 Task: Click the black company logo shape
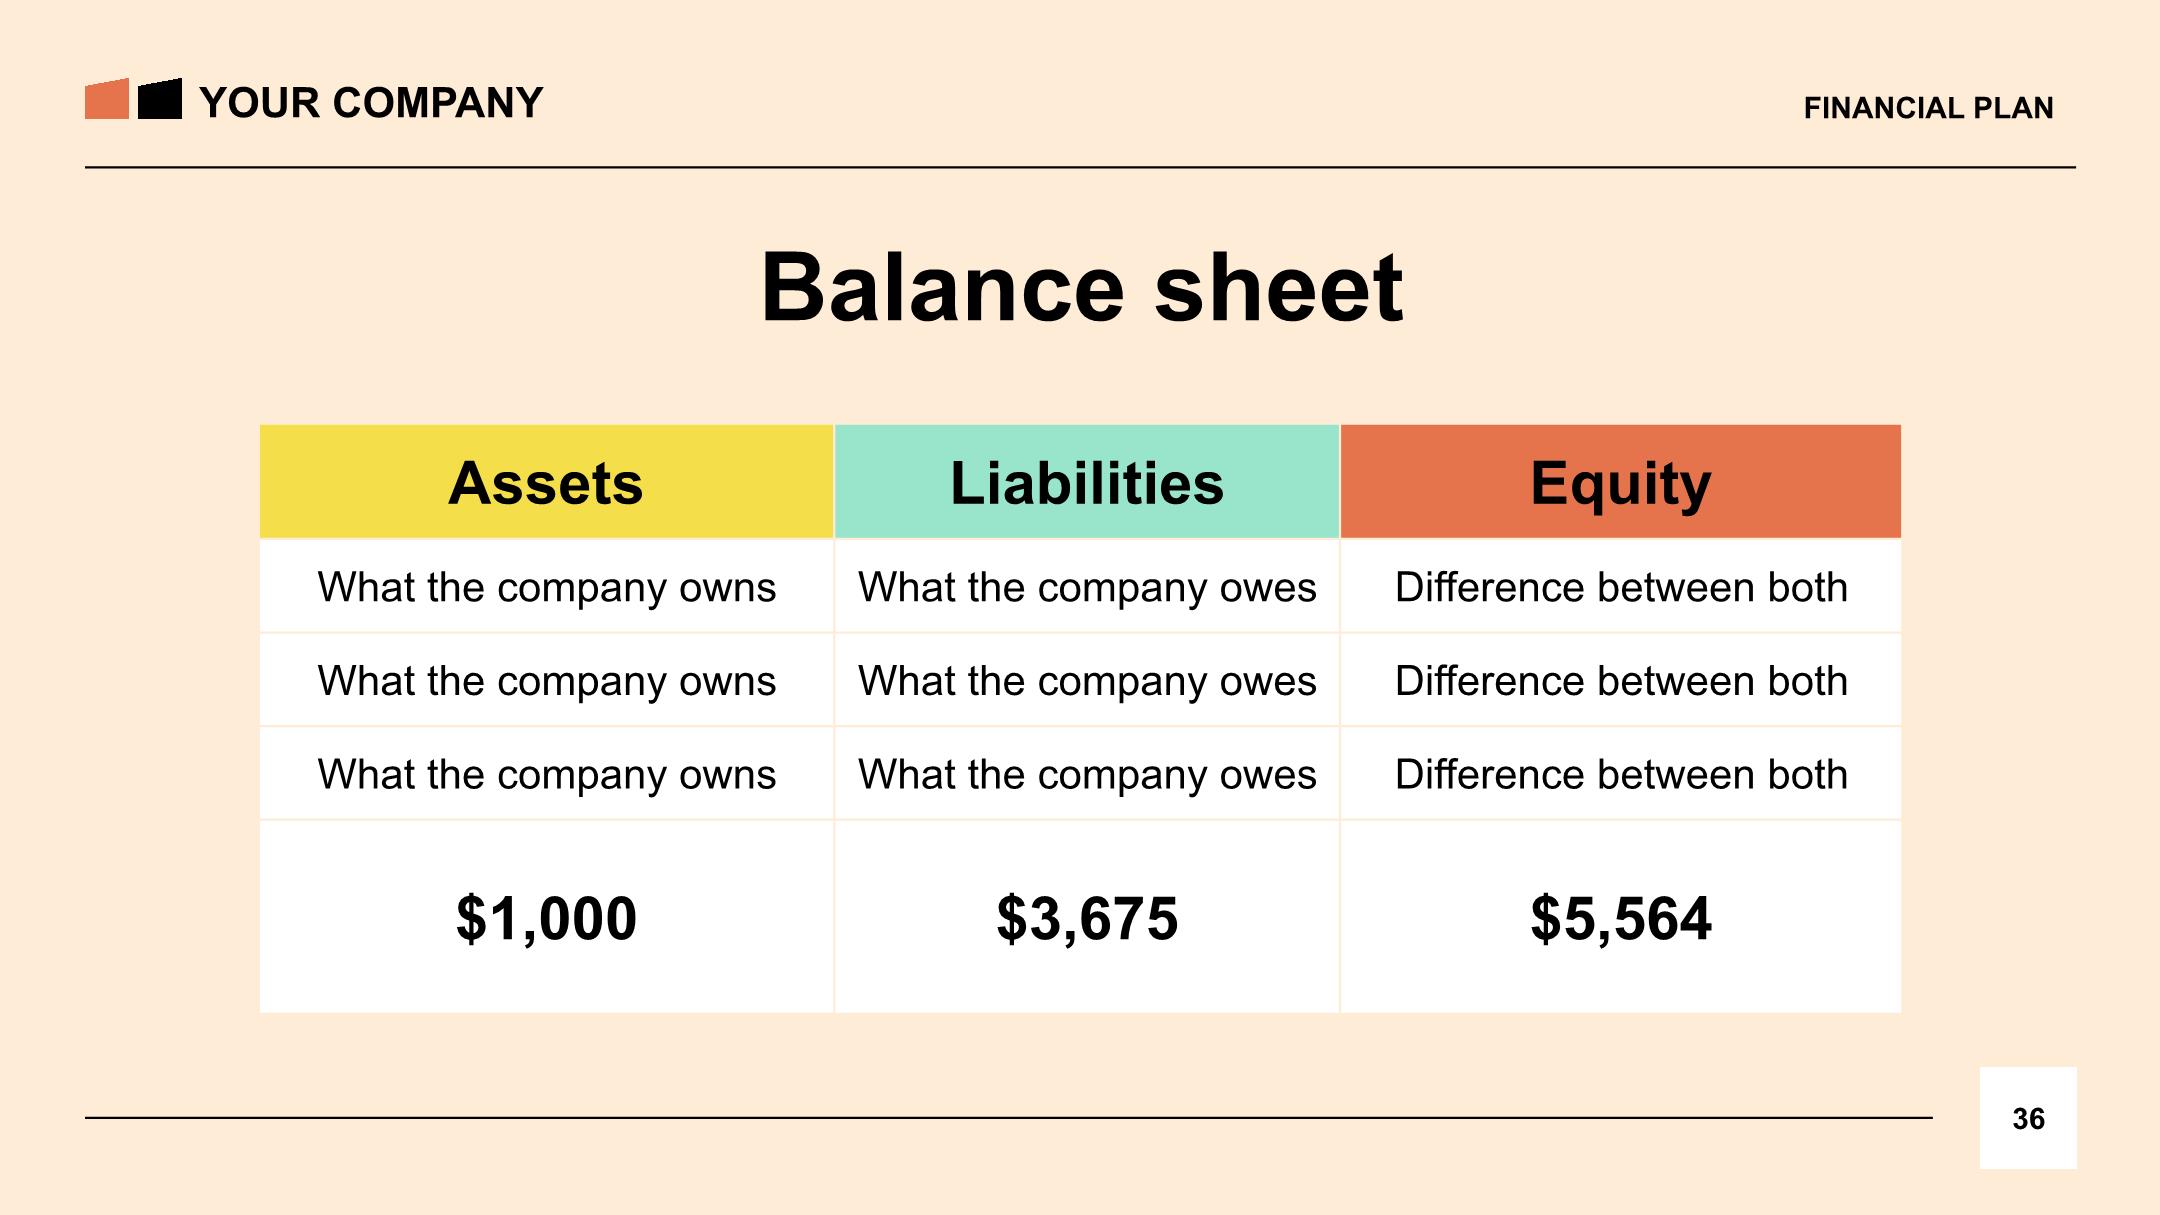pyautogui.click(x=160, y=99)
